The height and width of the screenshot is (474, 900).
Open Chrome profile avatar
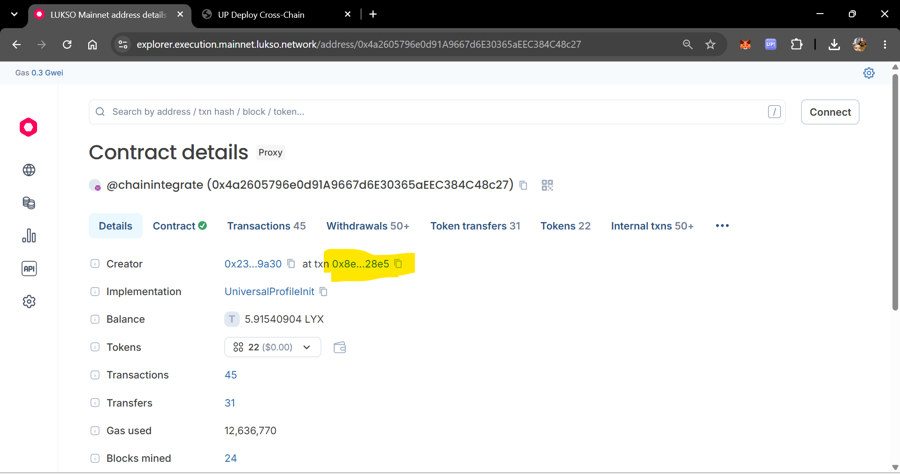[859, 44]
